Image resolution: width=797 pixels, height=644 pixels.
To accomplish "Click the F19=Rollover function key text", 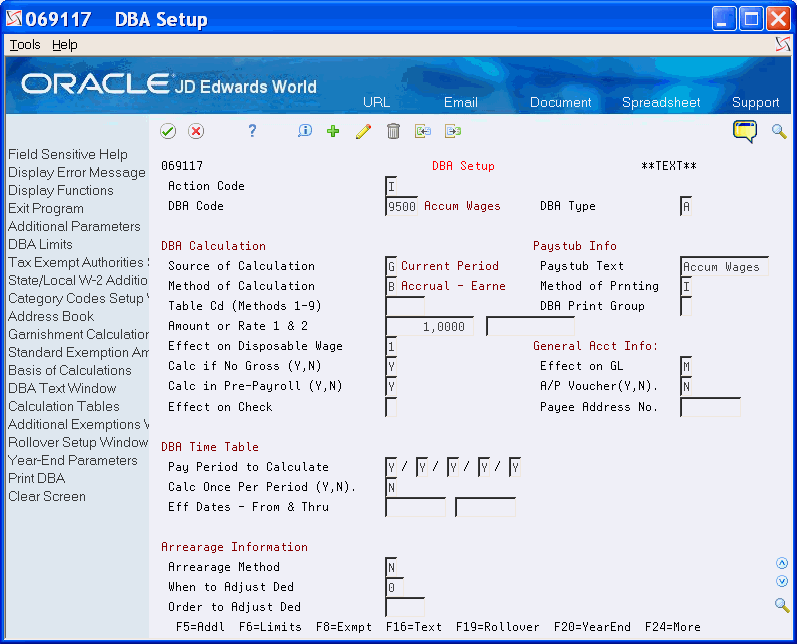I will 497,627.
